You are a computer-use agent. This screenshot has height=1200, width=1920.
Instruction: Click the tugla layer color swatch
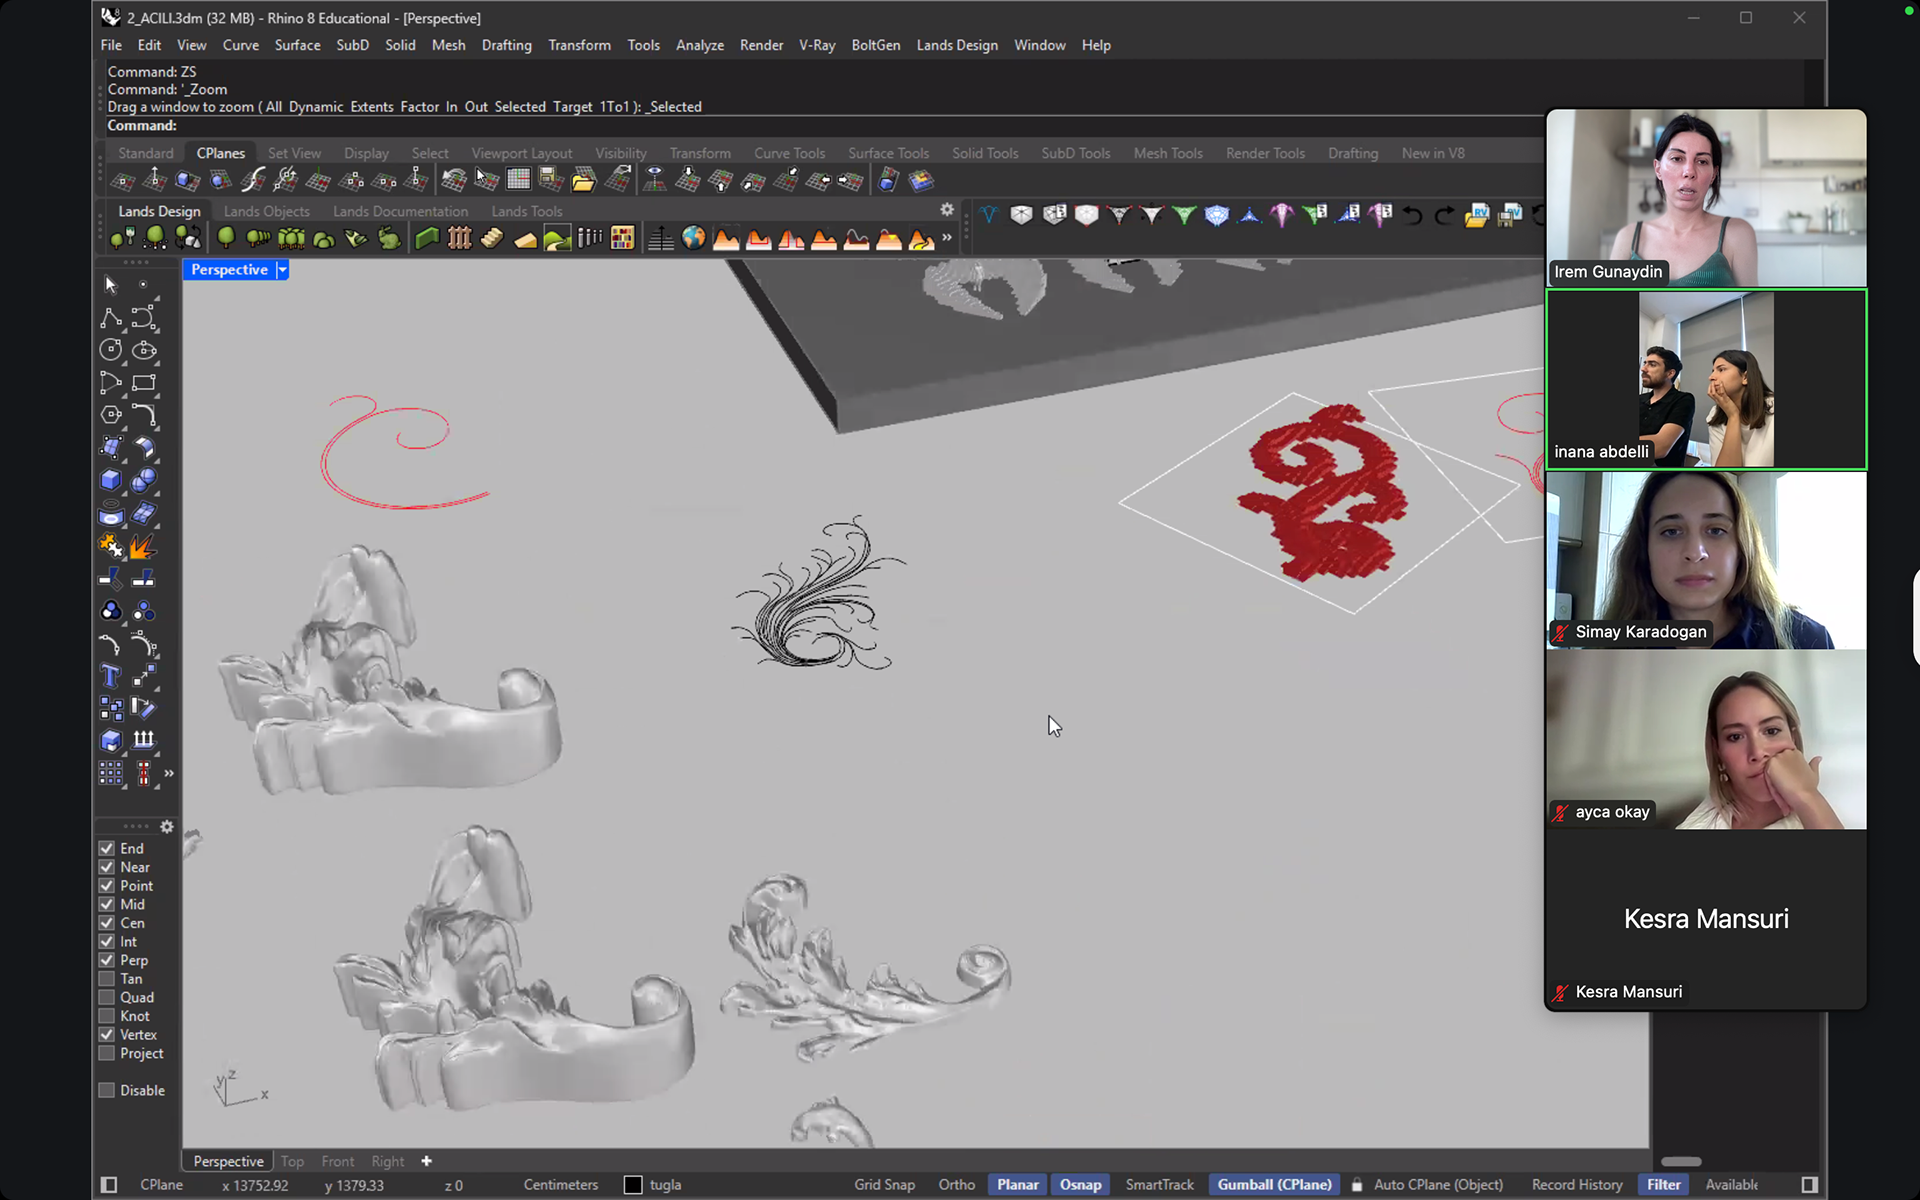coord(633,1185)
